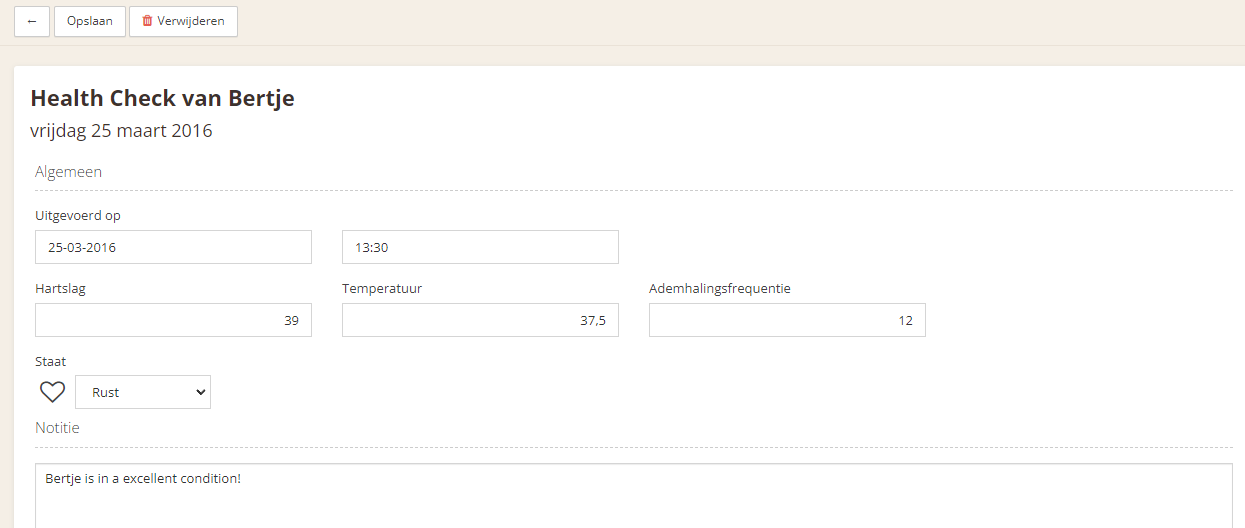Change the Ademhalingsfrequentie value 12

click(x=787, y=320)
